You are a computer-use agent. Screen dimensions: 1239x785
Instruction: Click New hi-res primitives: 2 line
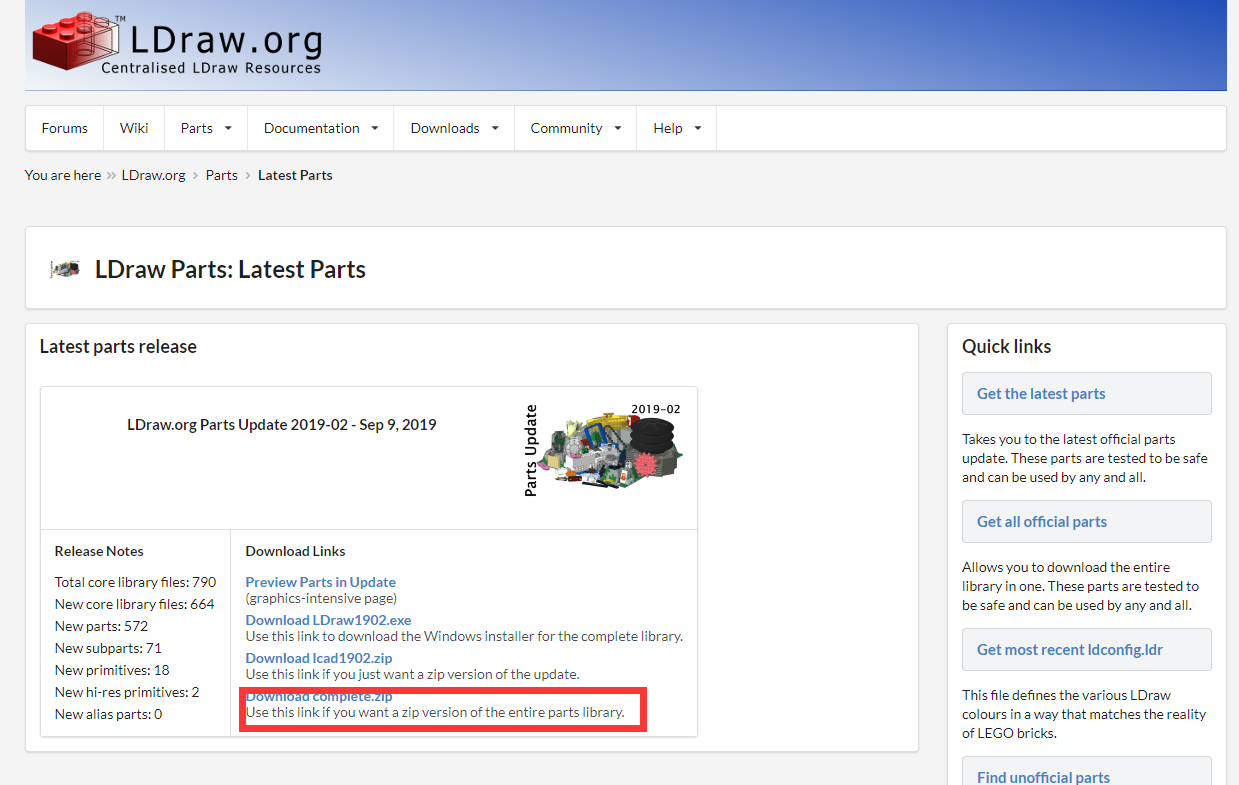click(x=127, y=692)
